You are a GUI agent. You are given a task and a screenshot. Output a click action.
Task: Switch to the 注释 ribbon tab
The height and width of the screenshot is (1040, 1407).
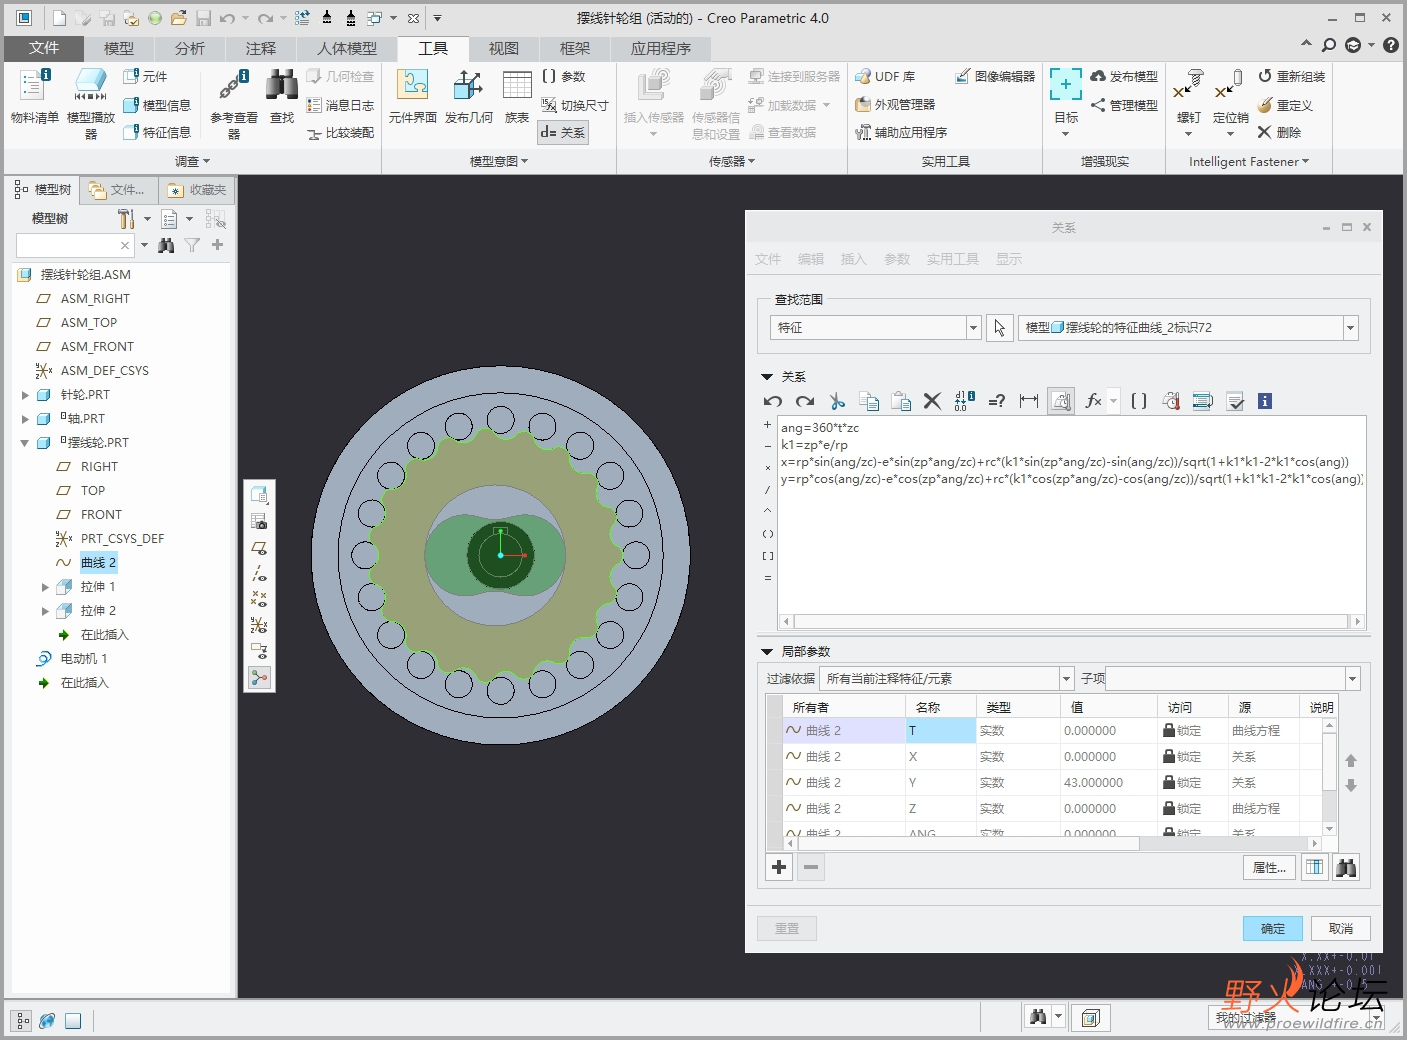[260, 48]
